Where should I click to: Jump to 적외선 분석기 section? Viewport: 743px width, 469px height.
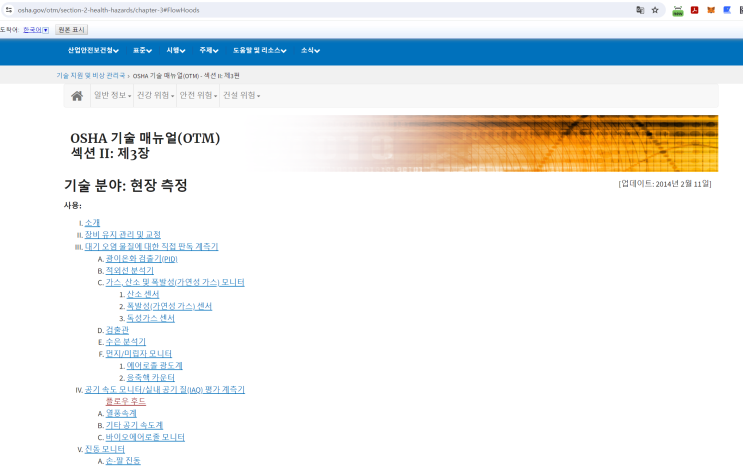coord(129,271)
